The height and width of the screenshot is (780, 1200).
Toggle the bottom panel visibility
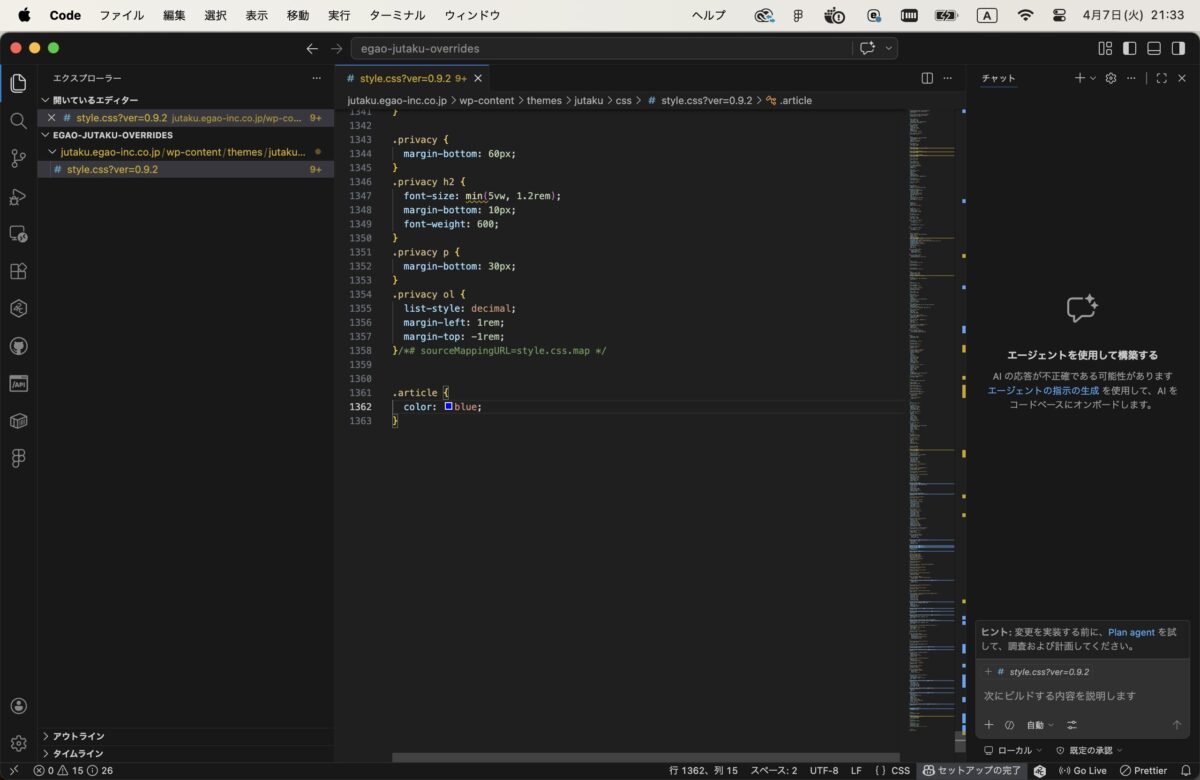[x=1153, y=48]
